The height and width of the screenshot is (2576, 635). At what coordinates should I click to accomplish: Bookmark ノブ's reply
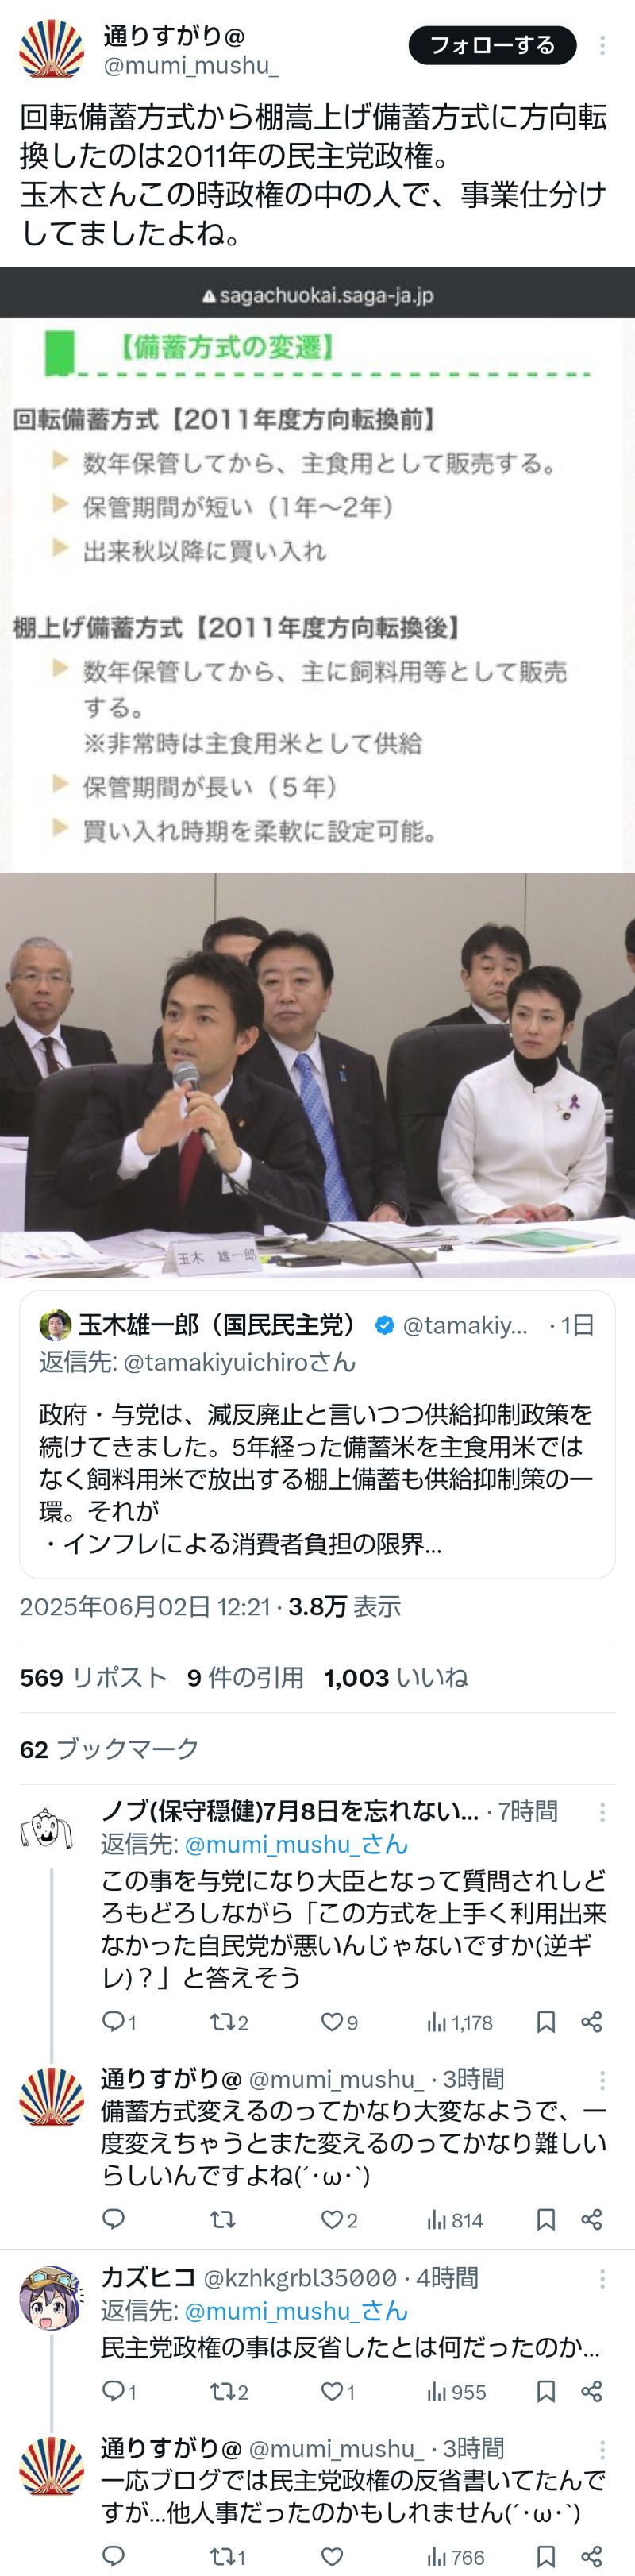point(546,2022)
